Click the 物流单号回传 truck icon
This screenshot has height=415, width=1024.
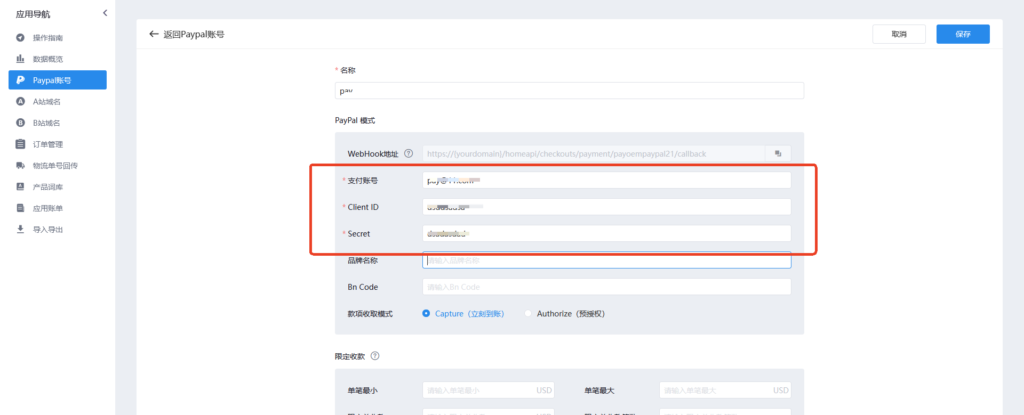coord(20,165)
